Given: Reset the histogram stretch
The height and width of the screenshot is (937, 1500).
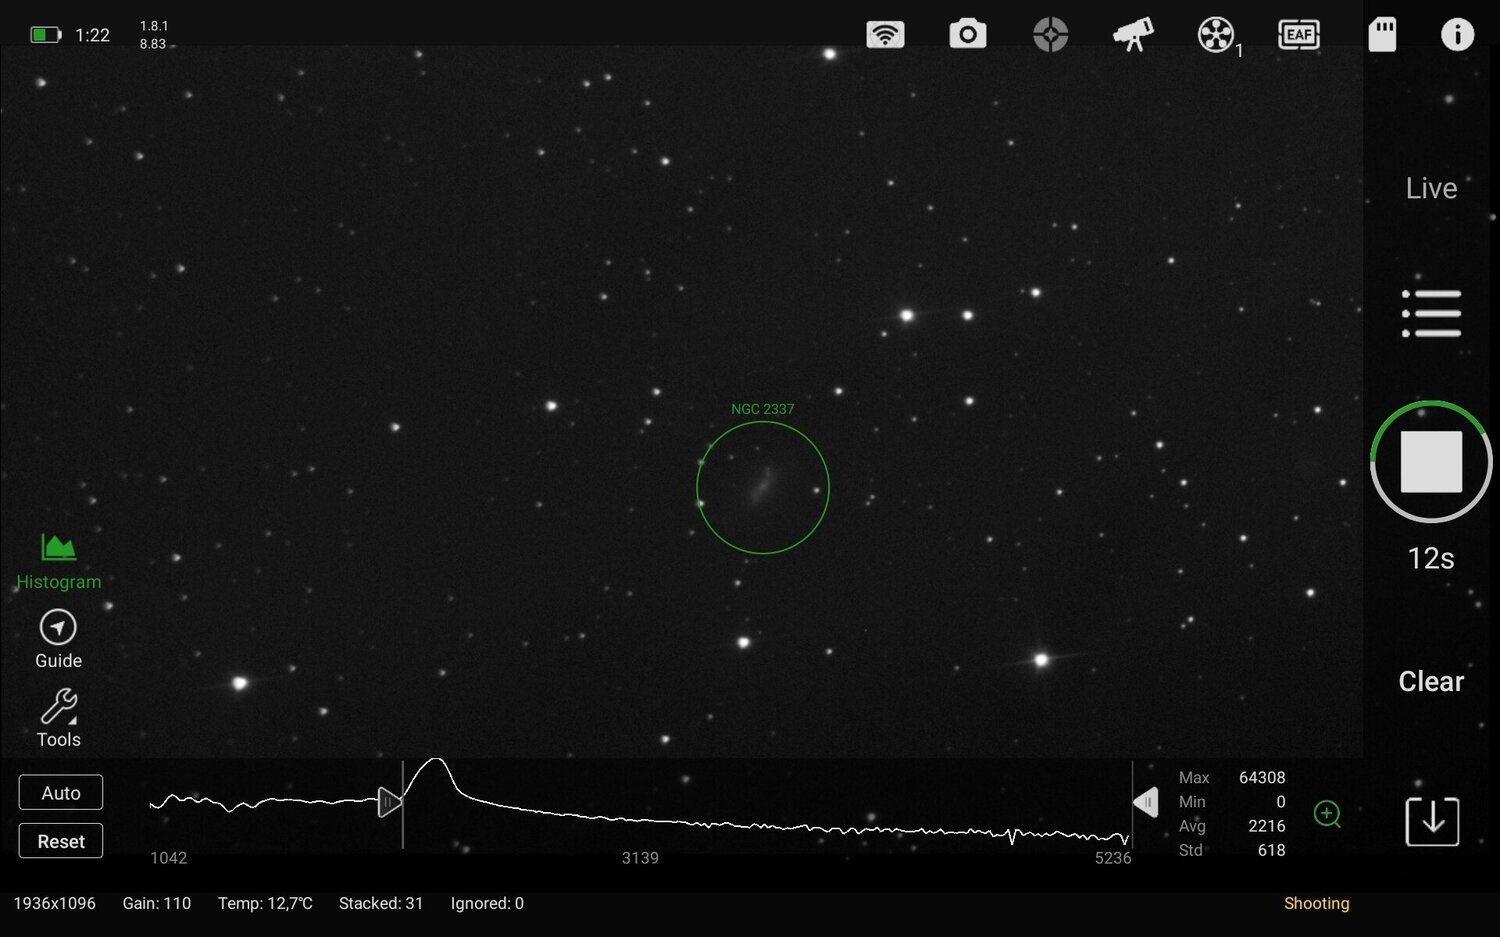Looking at the screenshot, I should coord(60,841).
